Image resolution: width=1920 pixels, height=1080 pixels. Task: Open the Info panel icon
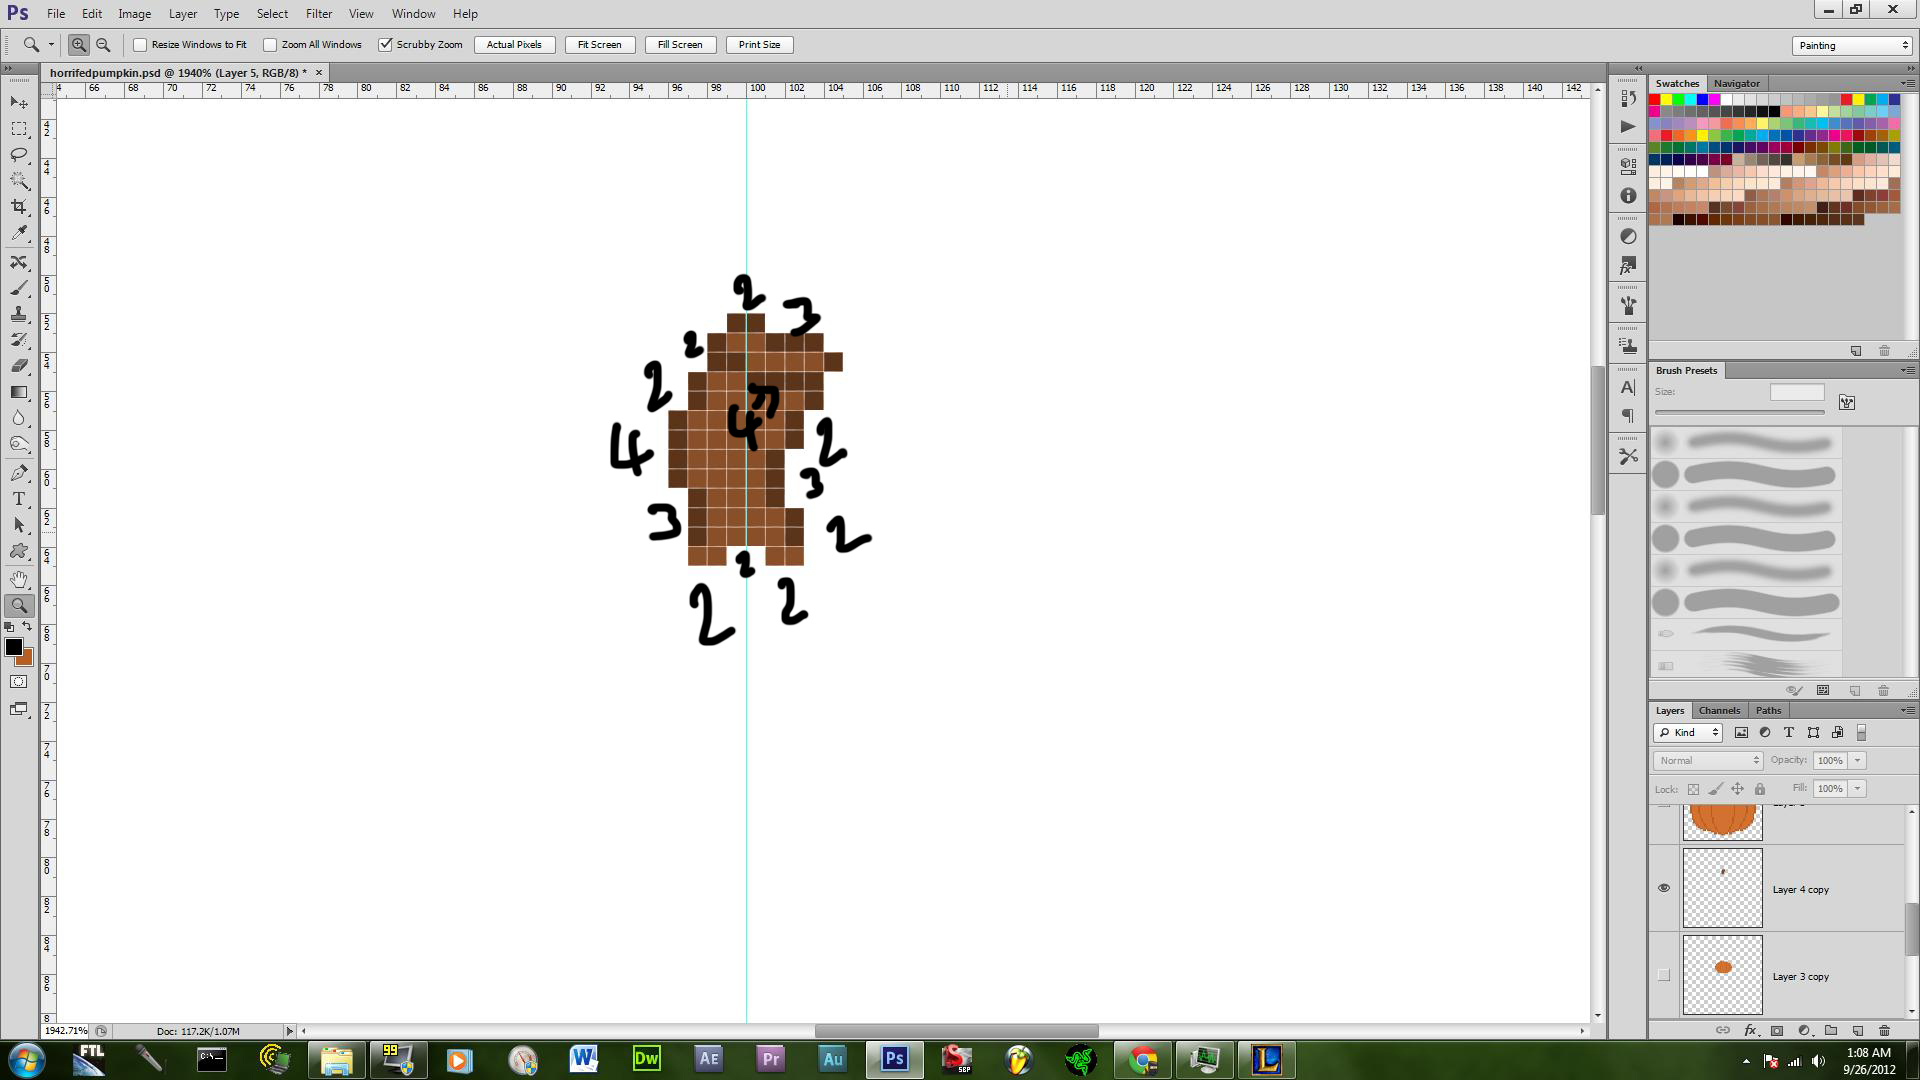1628,196
